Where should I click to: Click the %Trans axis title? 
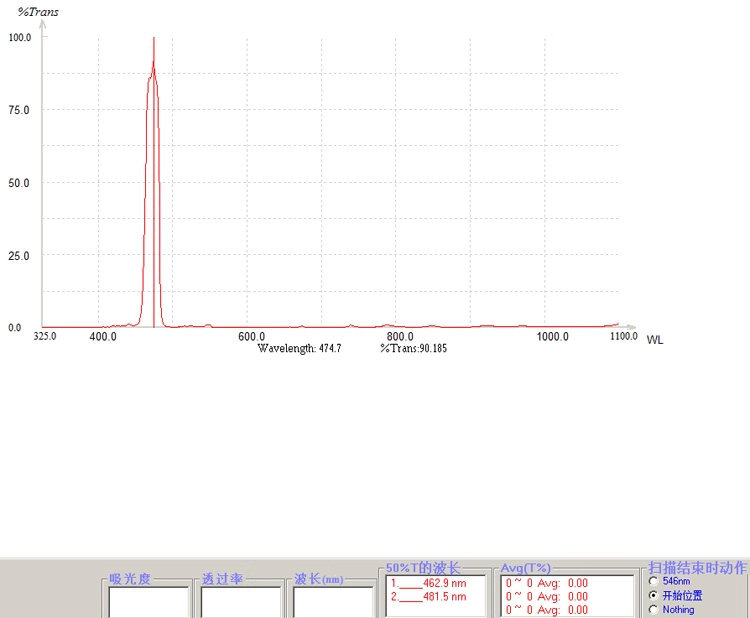click(x=38, y=12)
